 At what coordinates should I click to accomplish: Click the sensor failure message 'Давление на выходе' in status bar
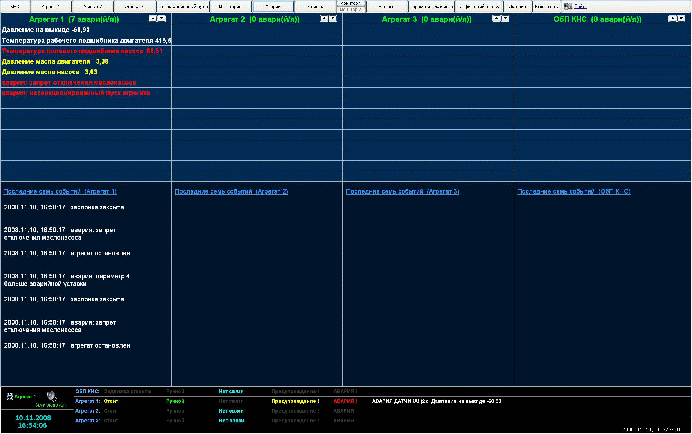pos(436,401)
